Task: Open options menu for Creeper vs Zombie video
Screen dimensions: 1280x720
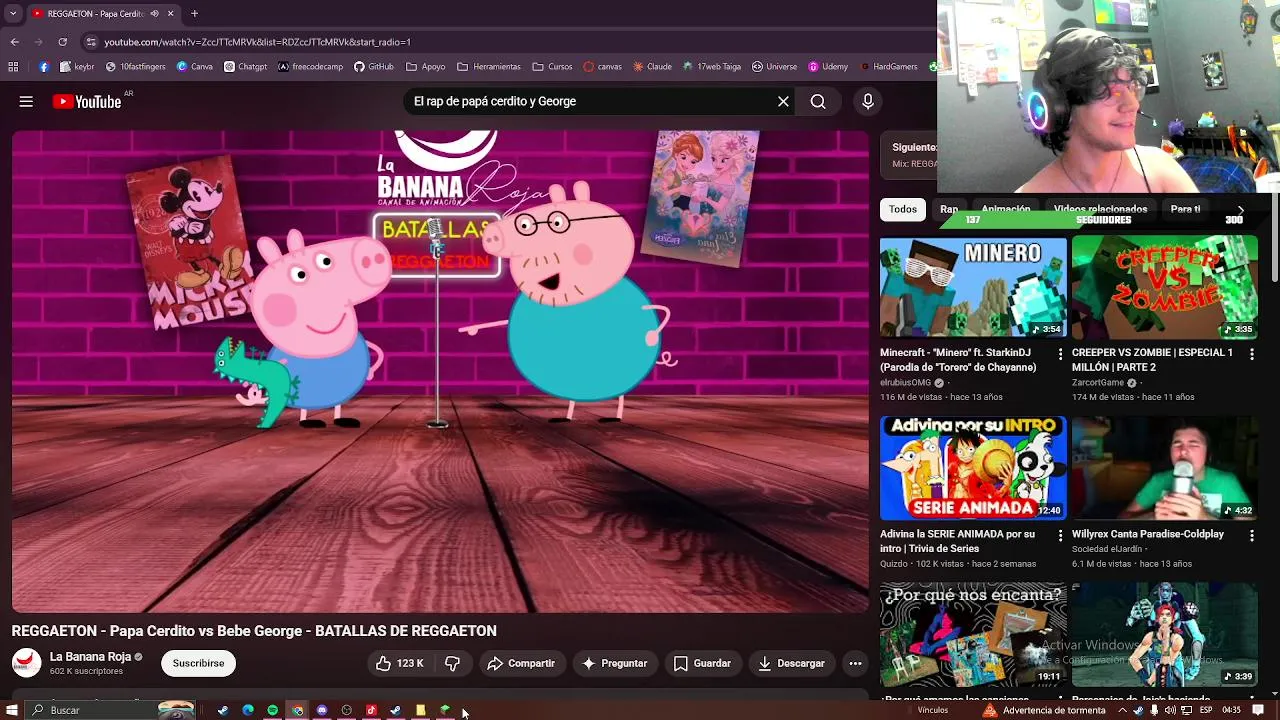Action: click(x=1251, y=354)
